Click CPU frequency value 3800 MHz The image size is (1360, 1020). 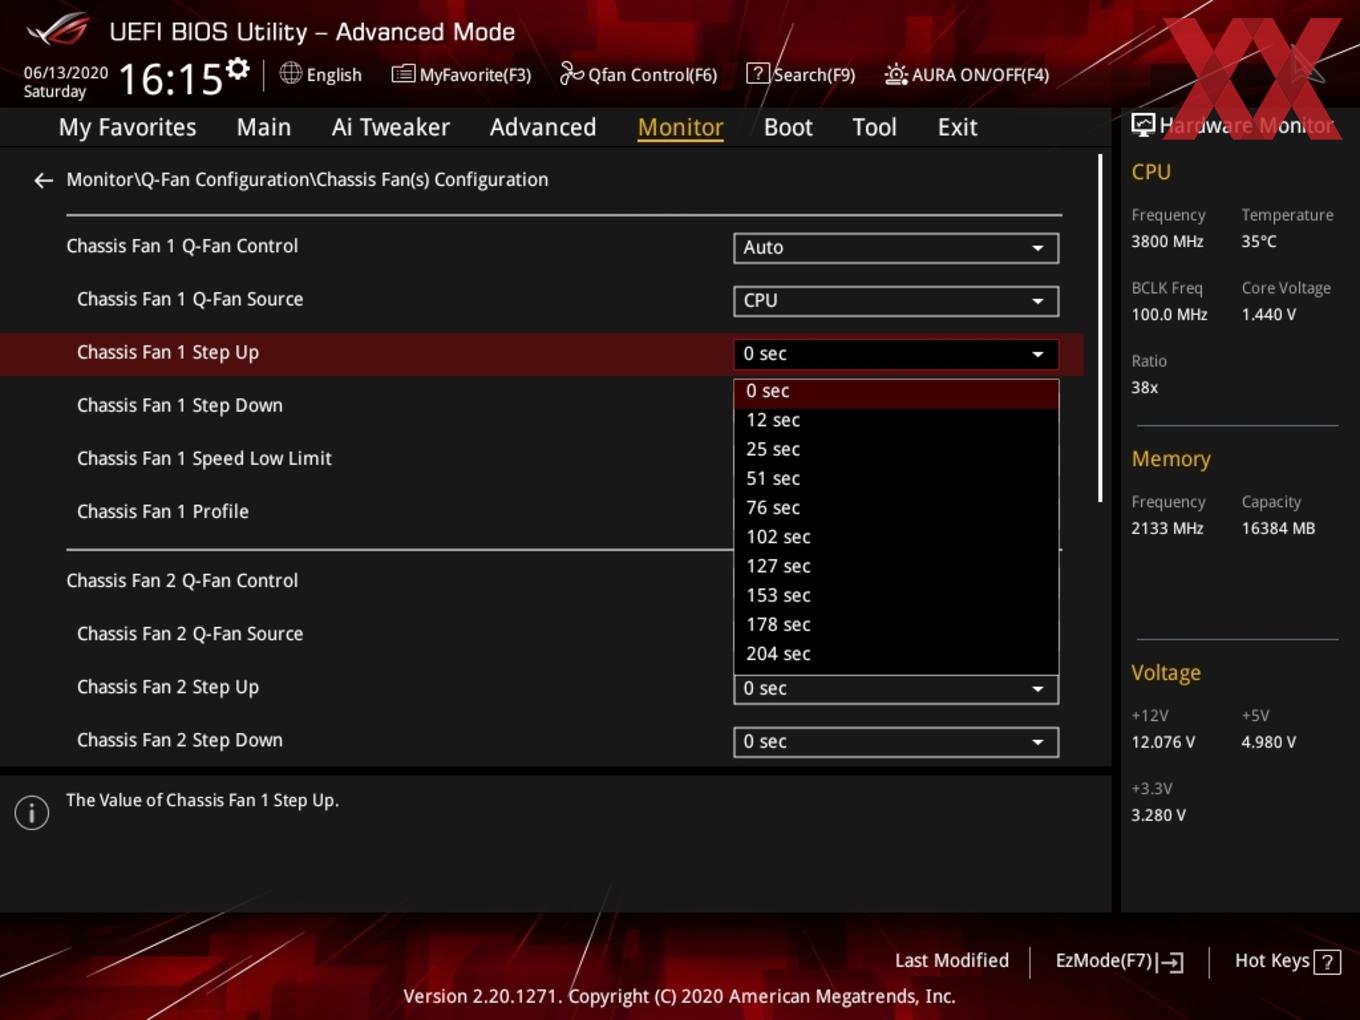(1167, 241)
